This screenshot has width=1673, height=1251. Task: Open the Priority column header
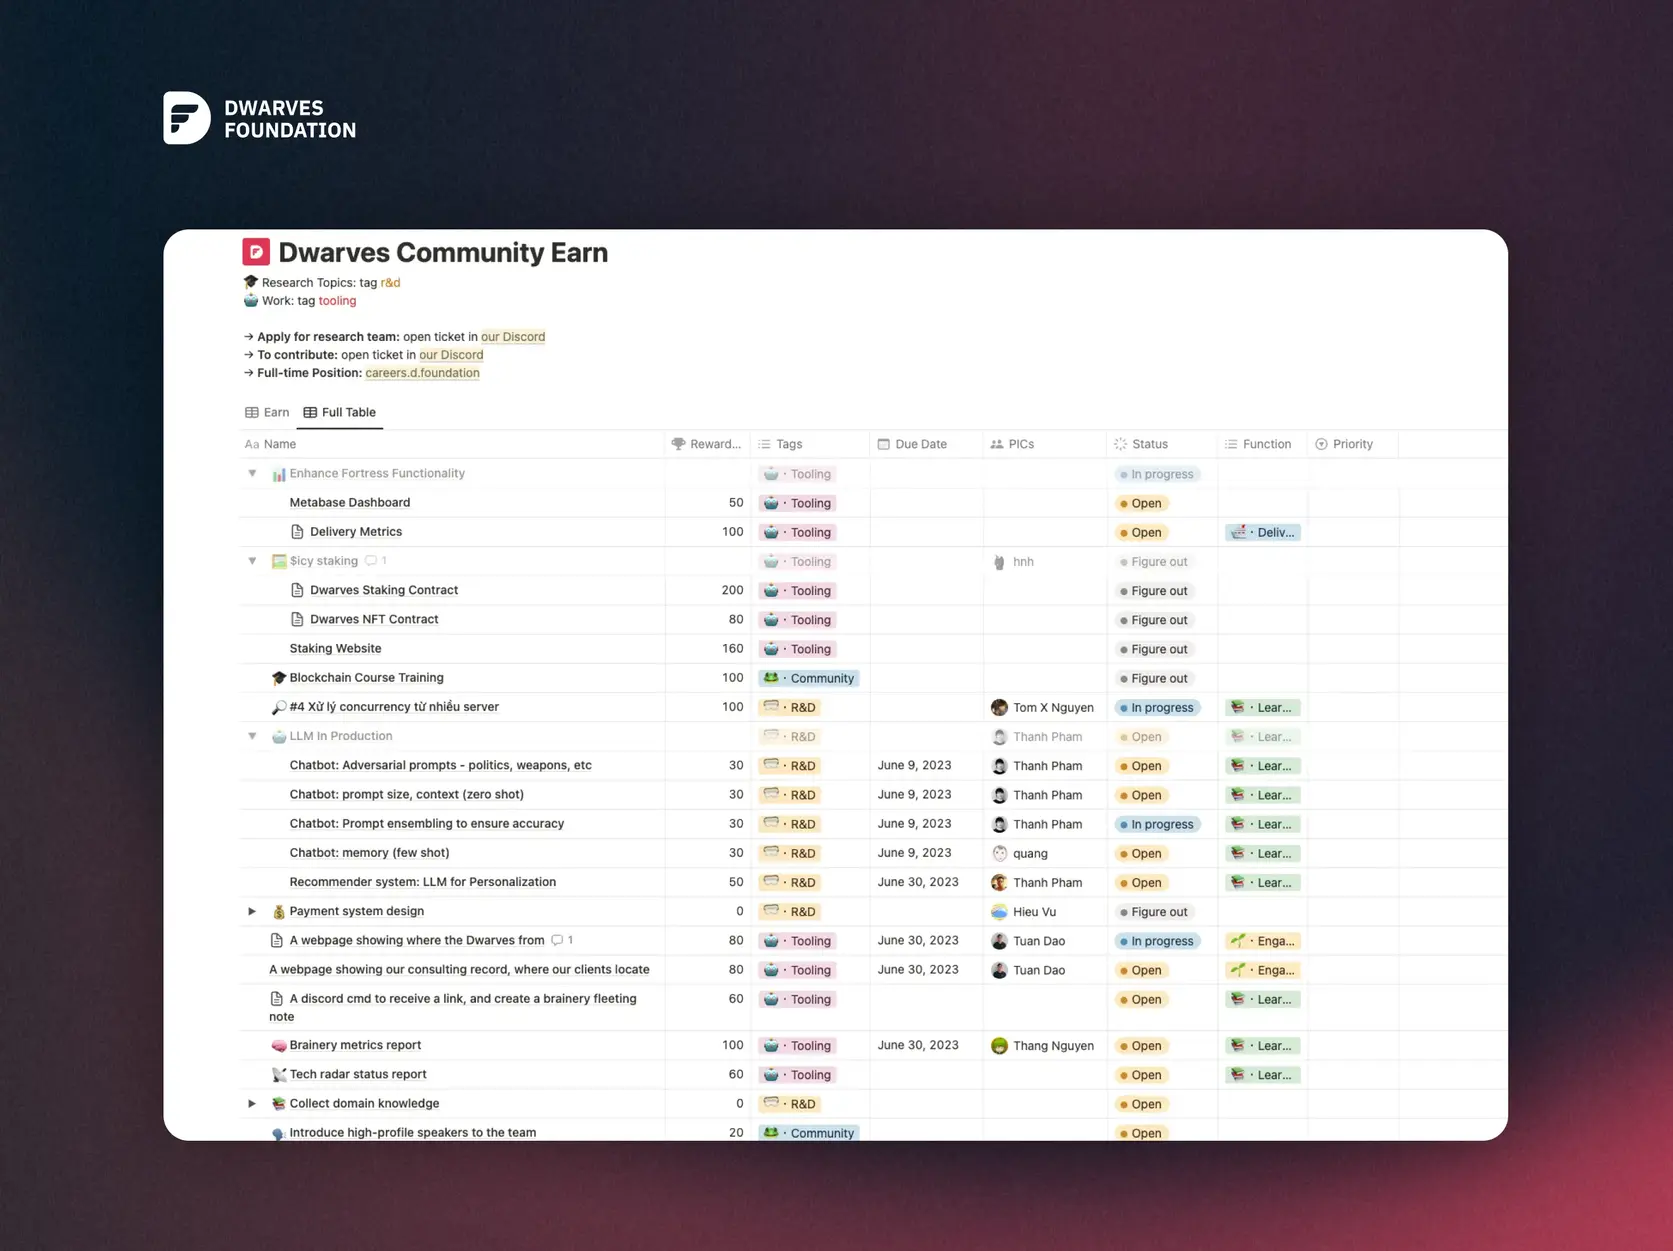click(x=1352, y=444)
